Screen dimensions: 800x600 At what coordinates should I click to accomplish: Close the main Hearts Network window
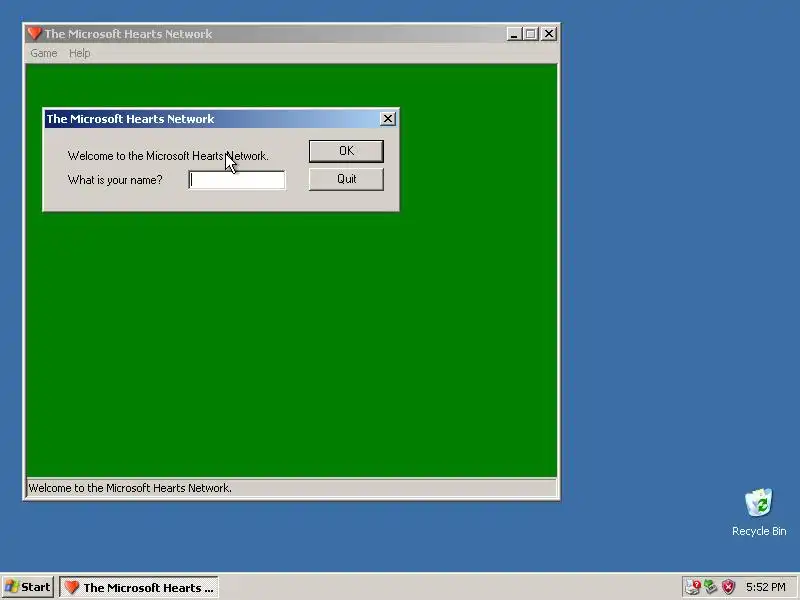(548, 34)
